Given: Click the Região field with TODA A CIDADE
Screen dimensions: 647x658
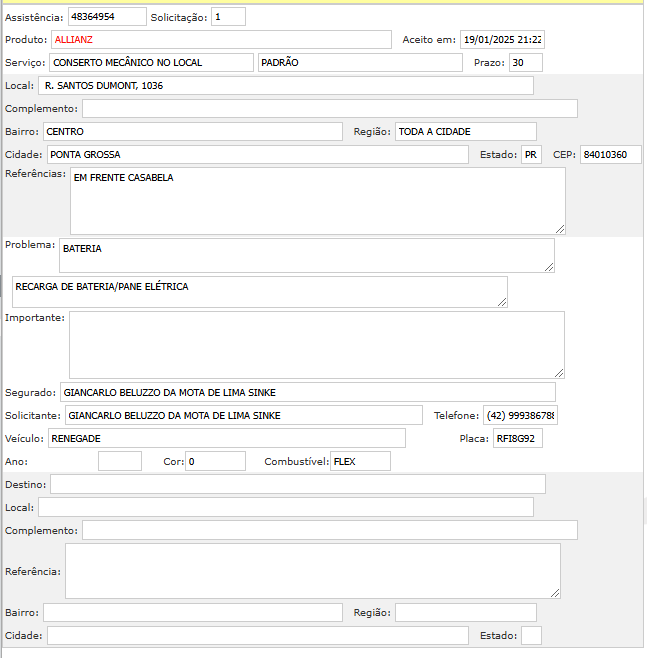Looking at the screenshot, I should (x=465, y=131).
